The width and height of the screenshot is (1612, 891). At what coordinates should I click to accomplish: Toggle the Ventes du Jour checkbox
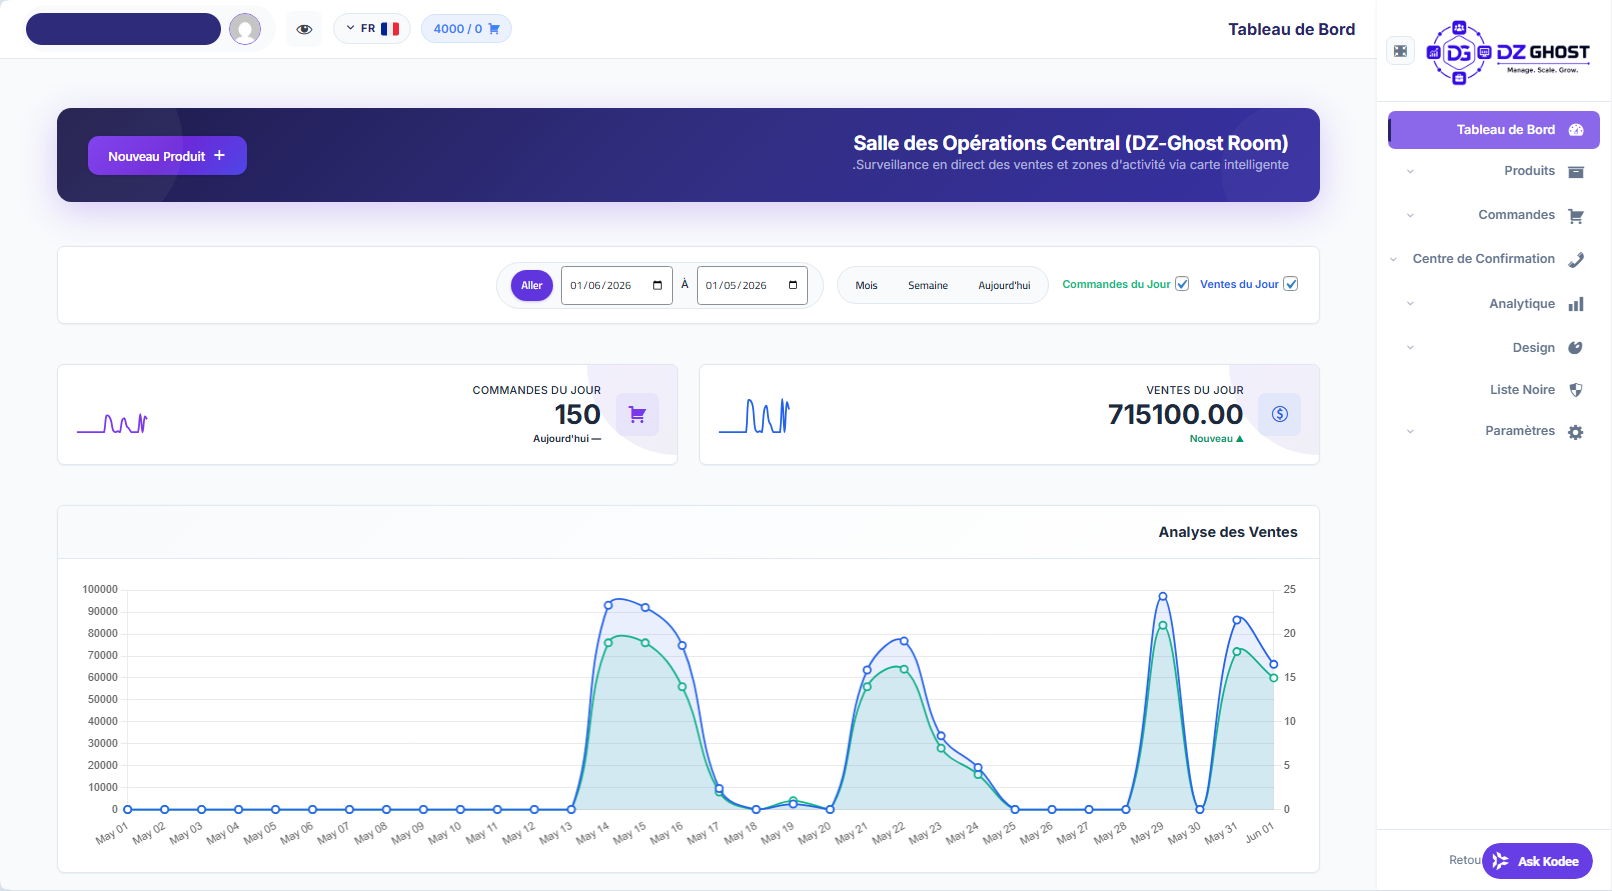[1291, 284]
